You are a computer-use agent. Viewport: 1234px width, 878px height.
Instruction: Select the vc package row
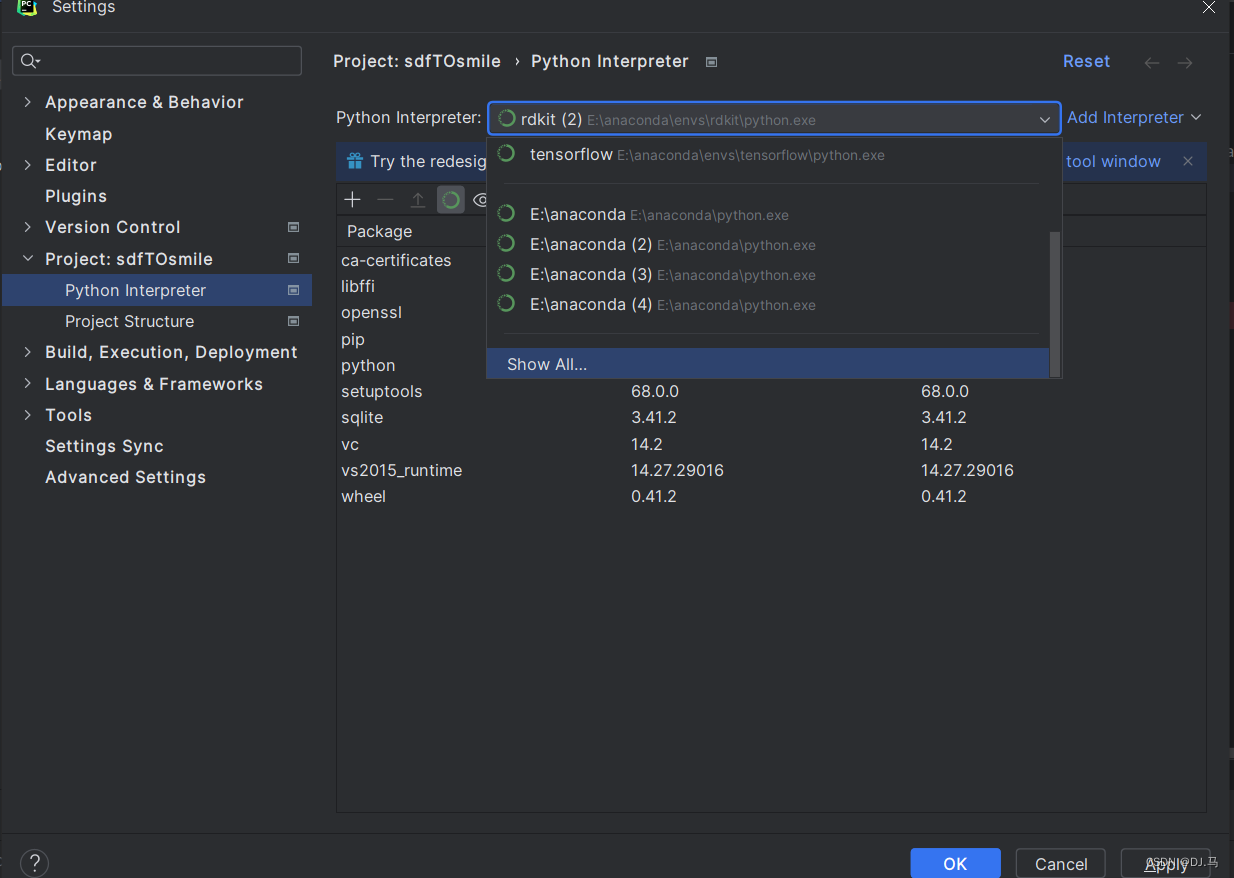(x=771, y=444)
